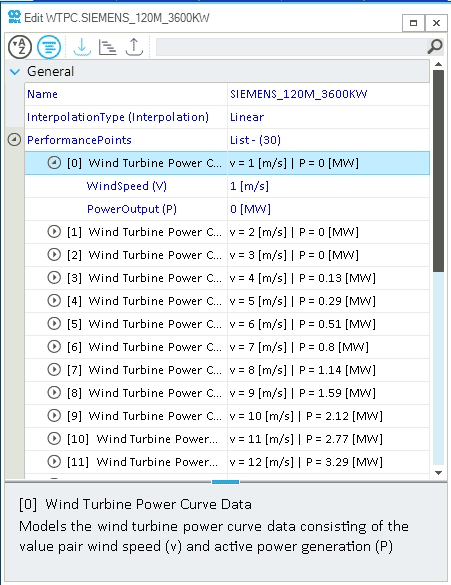Select row v = 4 [m/s] | P = 0.13 [MW]
Screen dimensions: 451x585
[x=227, y=278]
